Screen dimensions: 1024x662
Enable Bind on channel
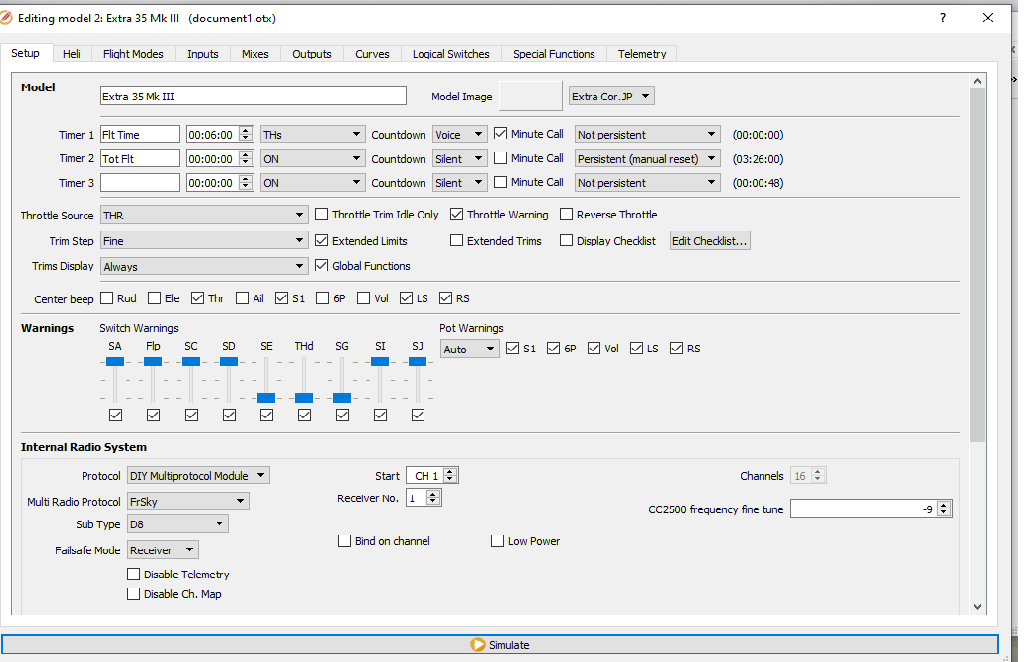click(344, 540)
